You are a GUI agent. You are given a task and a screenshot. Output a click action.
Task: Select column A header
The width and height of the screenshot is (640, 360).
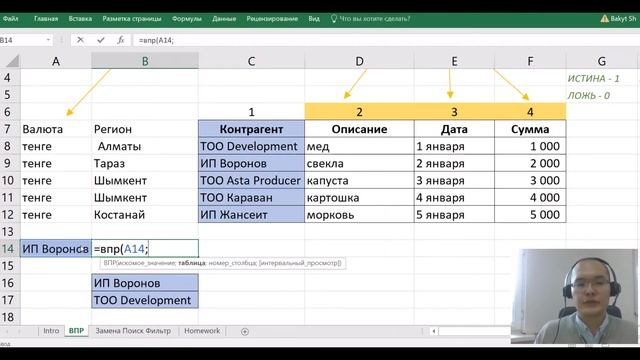point(56,61)
